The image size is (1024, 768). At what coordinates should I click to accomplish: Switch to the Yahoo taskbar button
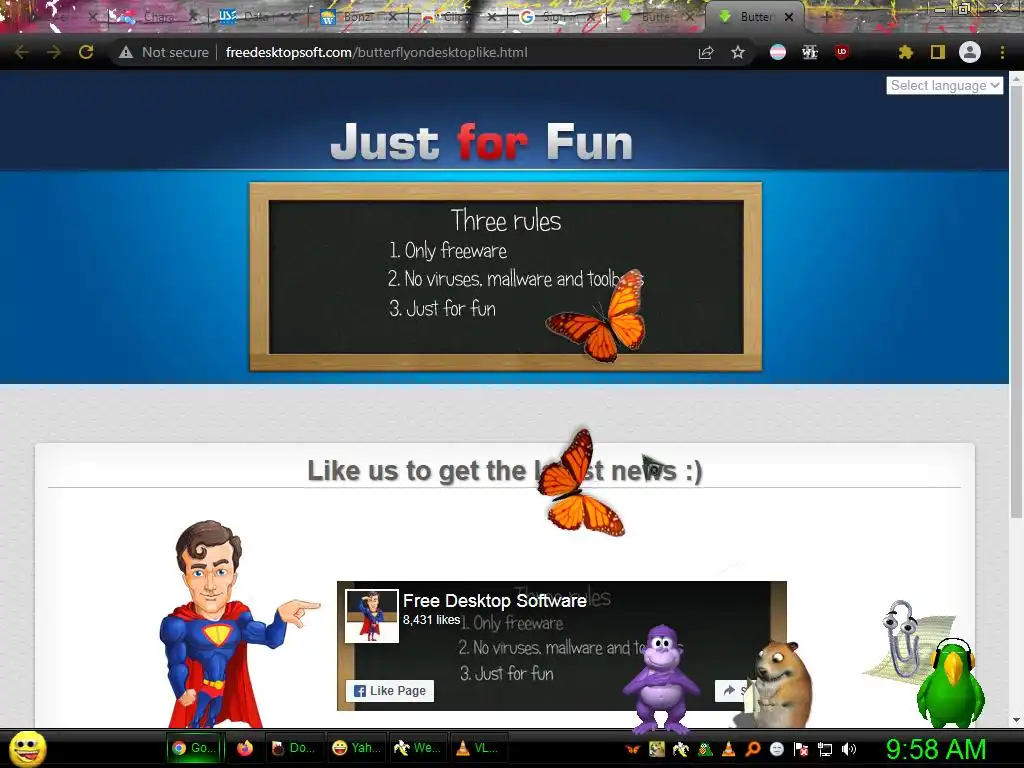tap(356, 748)
